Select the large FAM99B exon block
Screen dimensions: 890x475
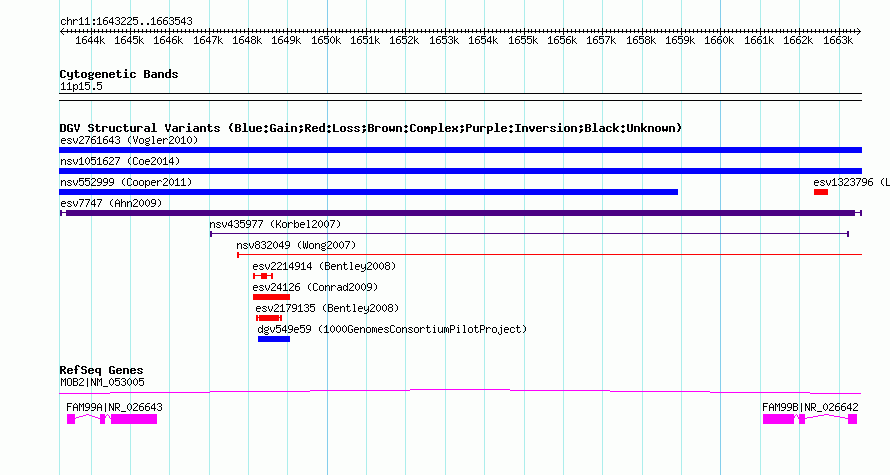tap(779, 419)
